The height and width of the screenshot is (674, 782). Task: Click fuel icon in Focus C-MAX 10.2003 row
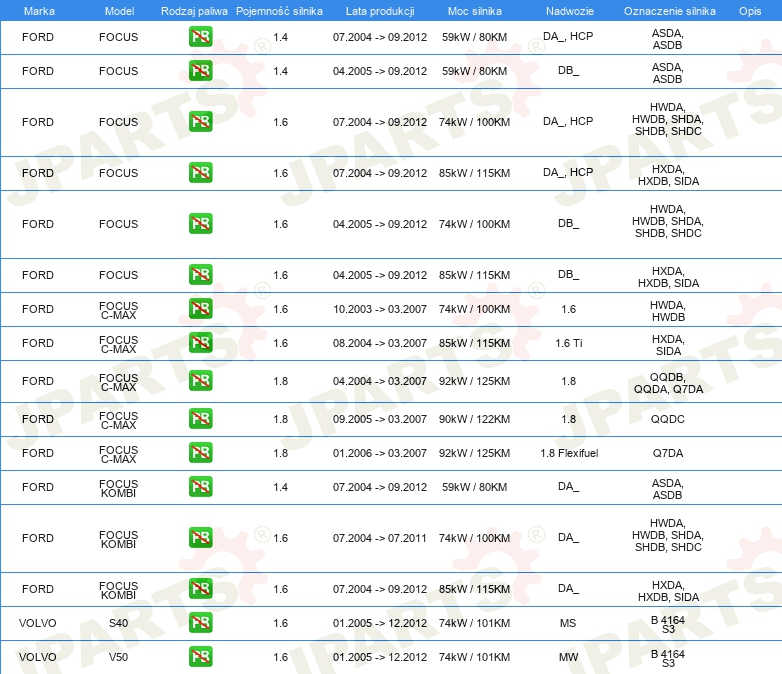point(200,309)
